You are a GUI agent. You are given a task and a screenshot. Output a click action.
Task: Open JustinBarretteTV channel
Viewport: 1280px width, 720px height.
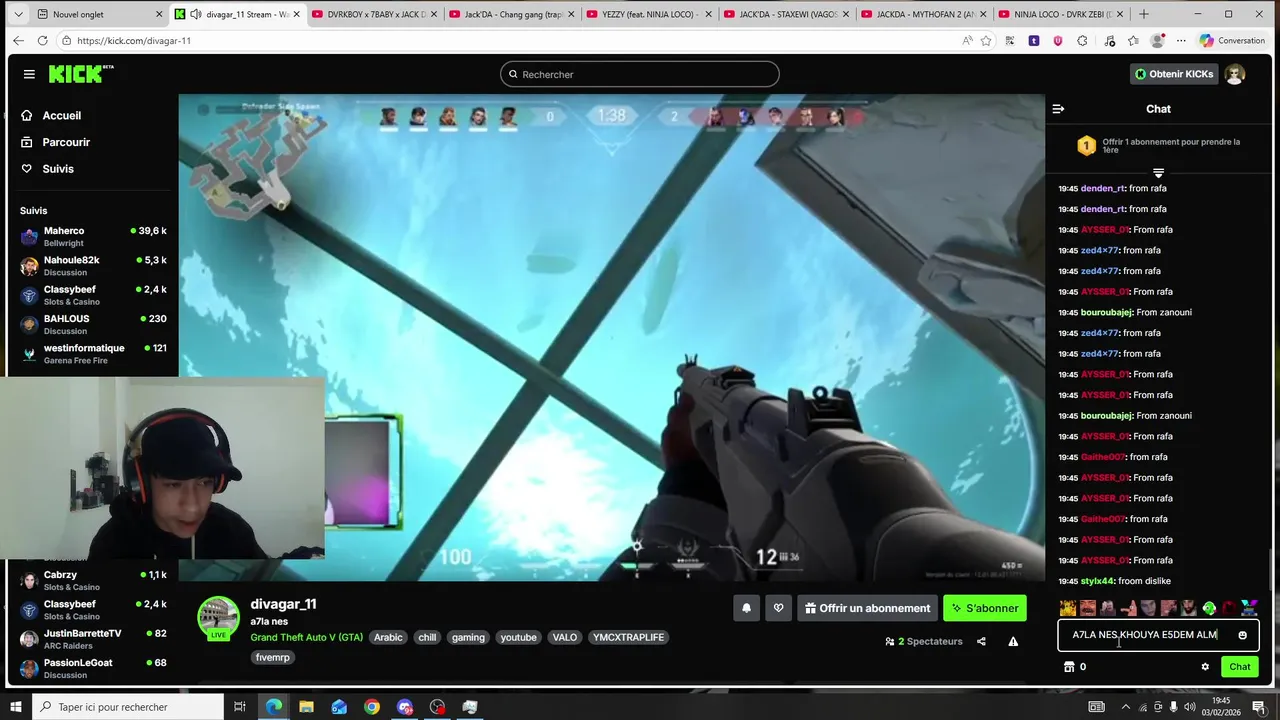pos(93,639)
